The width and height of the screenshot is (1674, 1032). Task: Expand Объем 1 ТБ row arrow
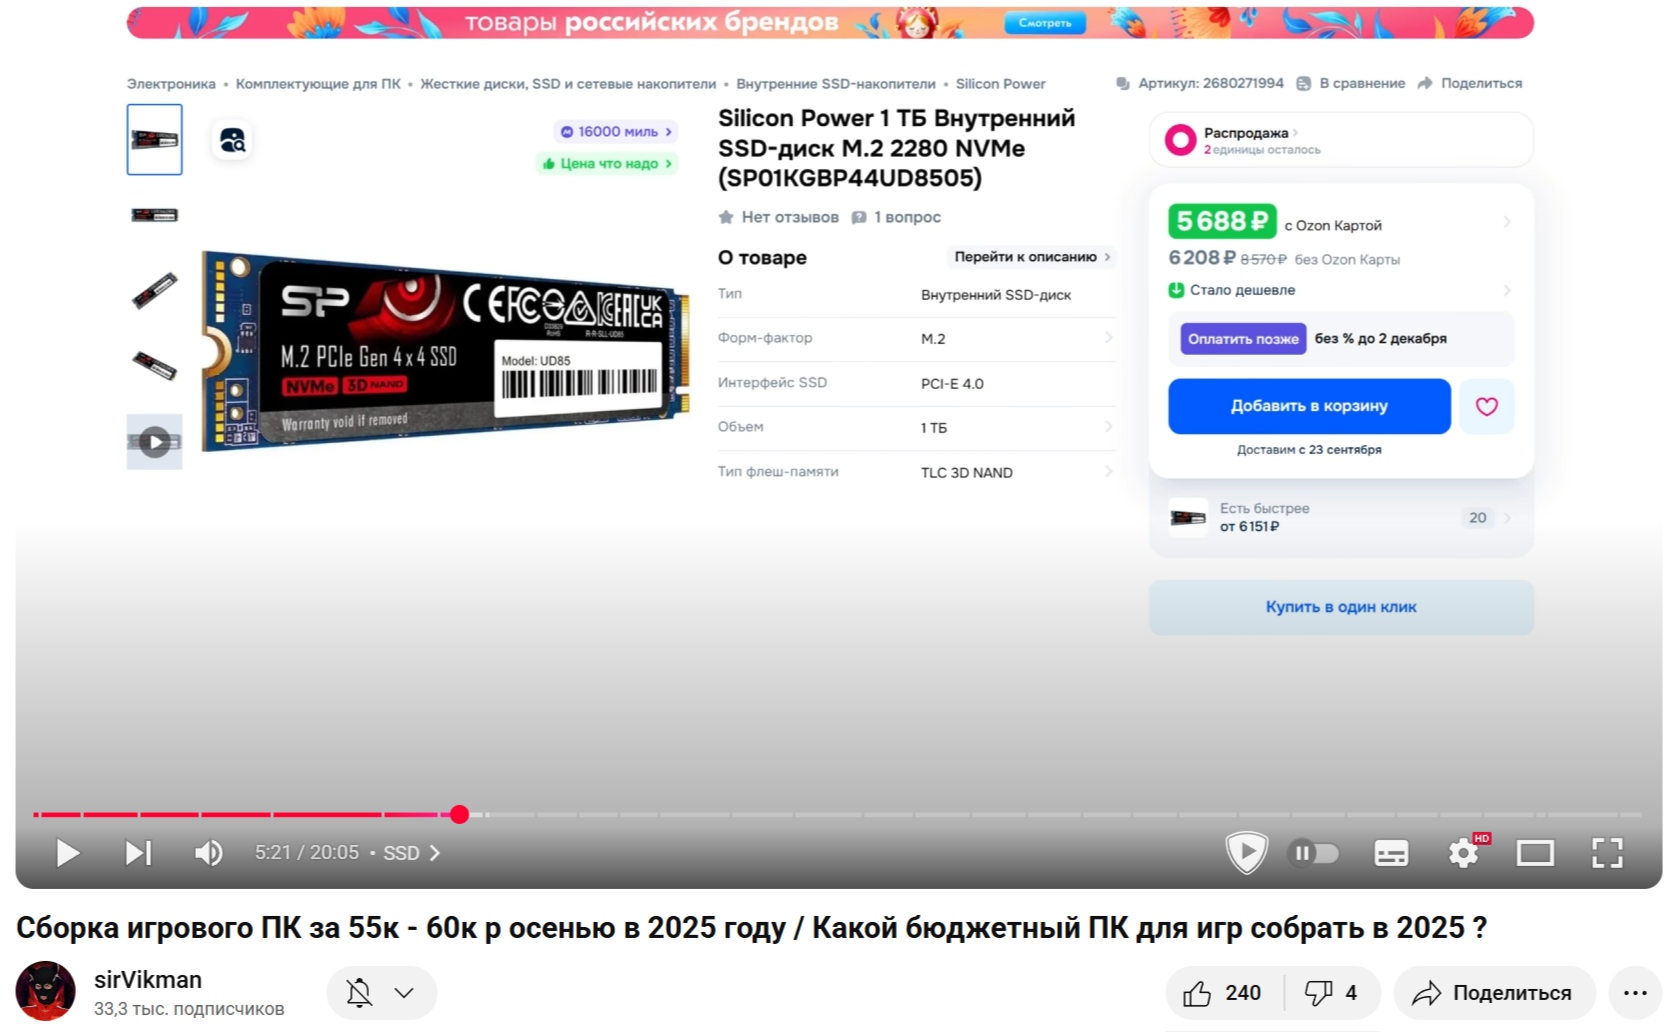[x=1108, y=427]
